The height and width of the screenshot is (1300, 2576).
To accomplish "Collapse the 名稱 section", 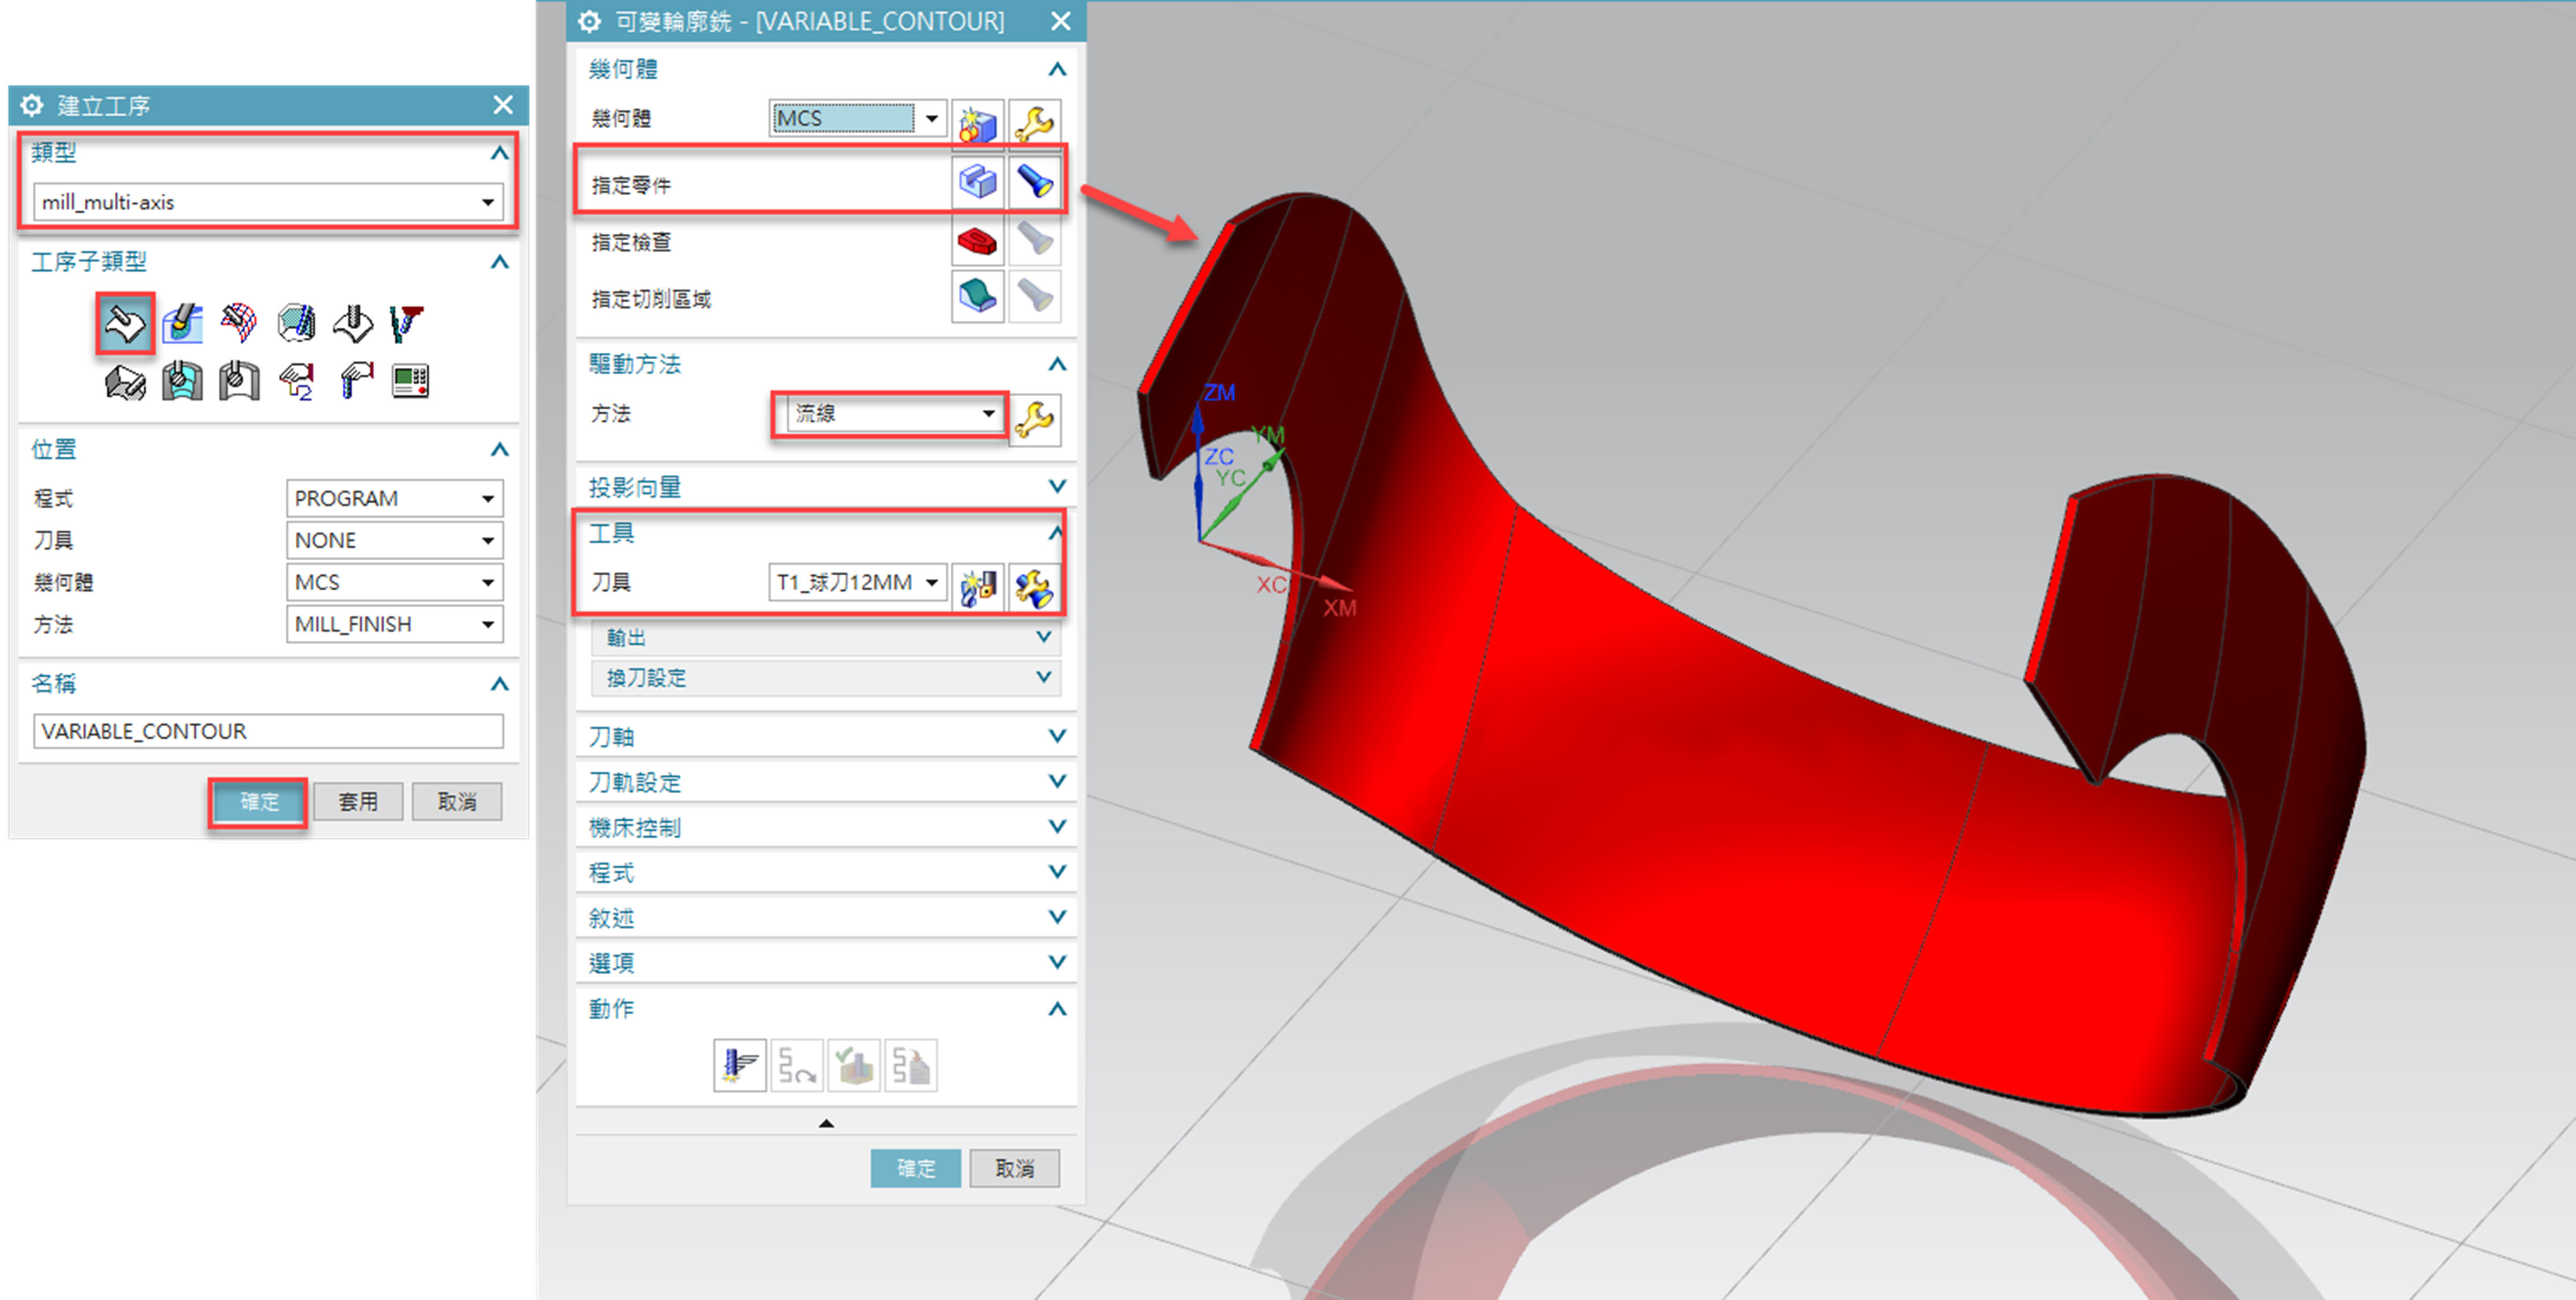I will 500,684.
